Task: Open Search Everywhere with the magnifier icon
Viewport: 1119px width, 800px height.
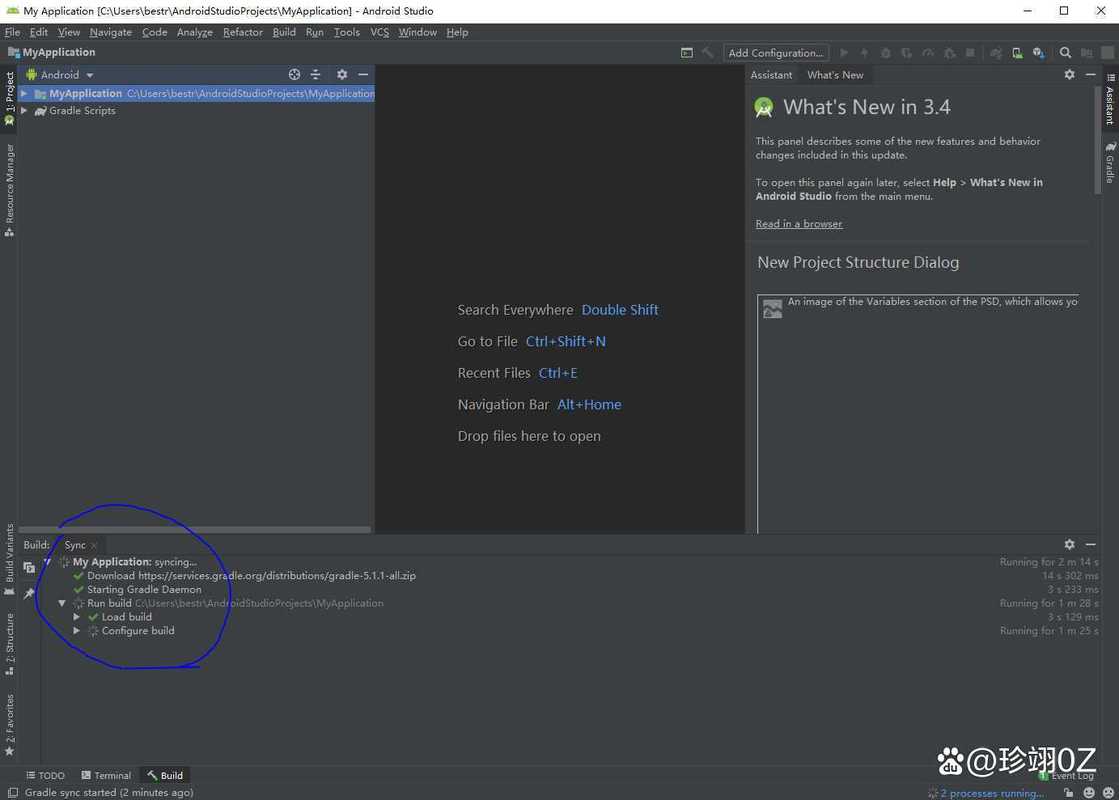Action: [x=1065, y=52]
